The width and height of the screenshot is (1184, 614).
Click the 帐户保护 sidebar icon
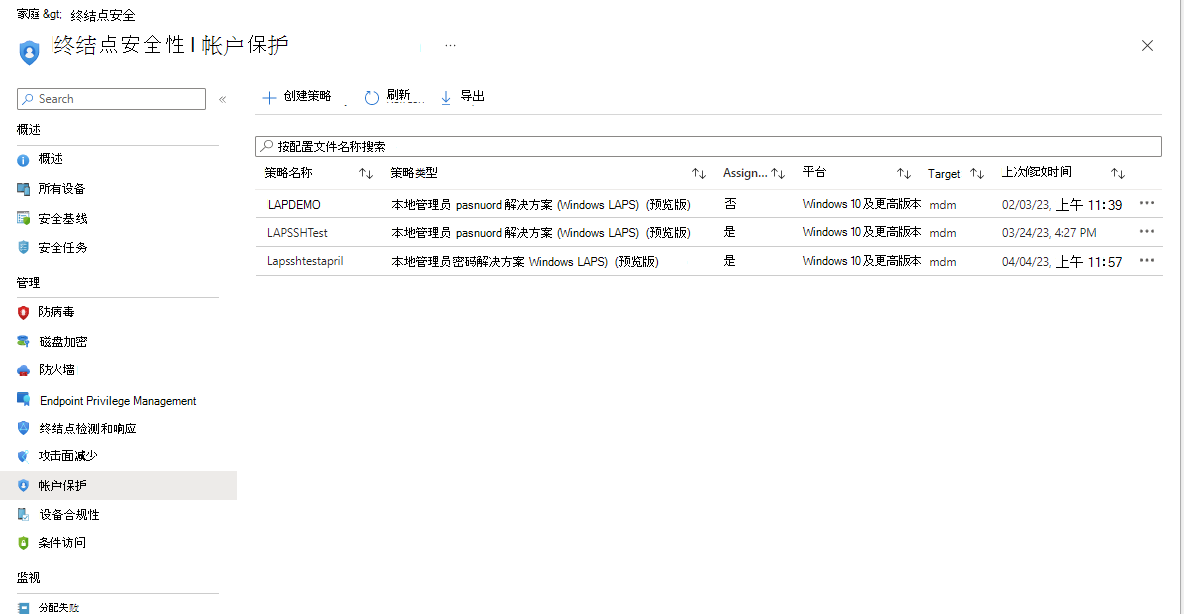[x=23, y=486]
